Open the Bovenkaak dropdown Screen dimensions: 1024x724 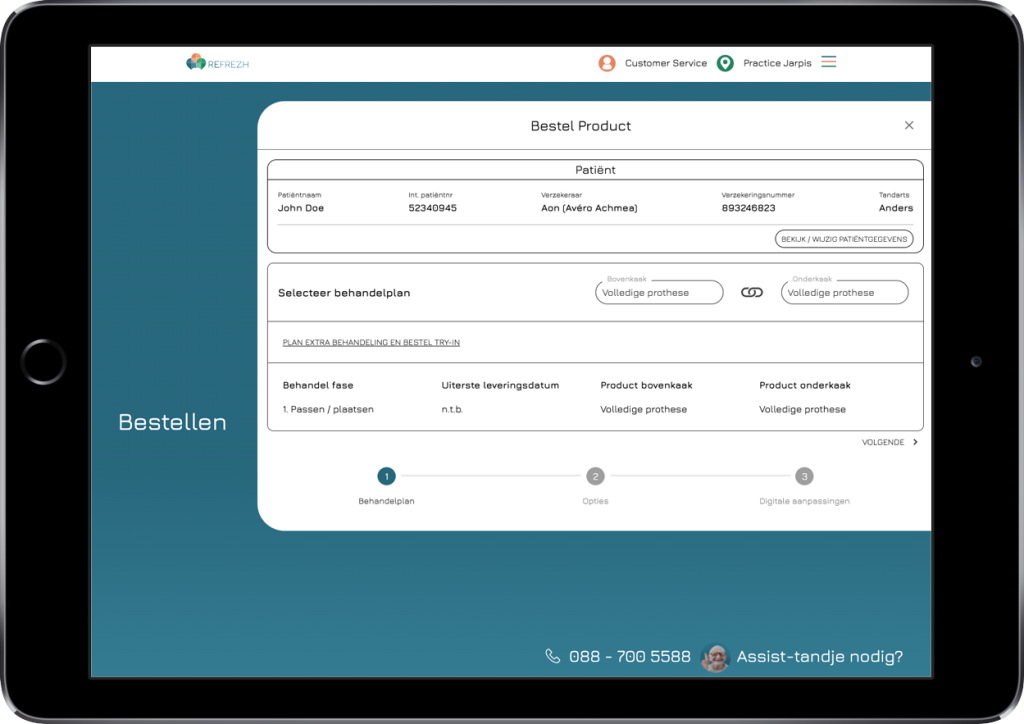pos(660,292)
